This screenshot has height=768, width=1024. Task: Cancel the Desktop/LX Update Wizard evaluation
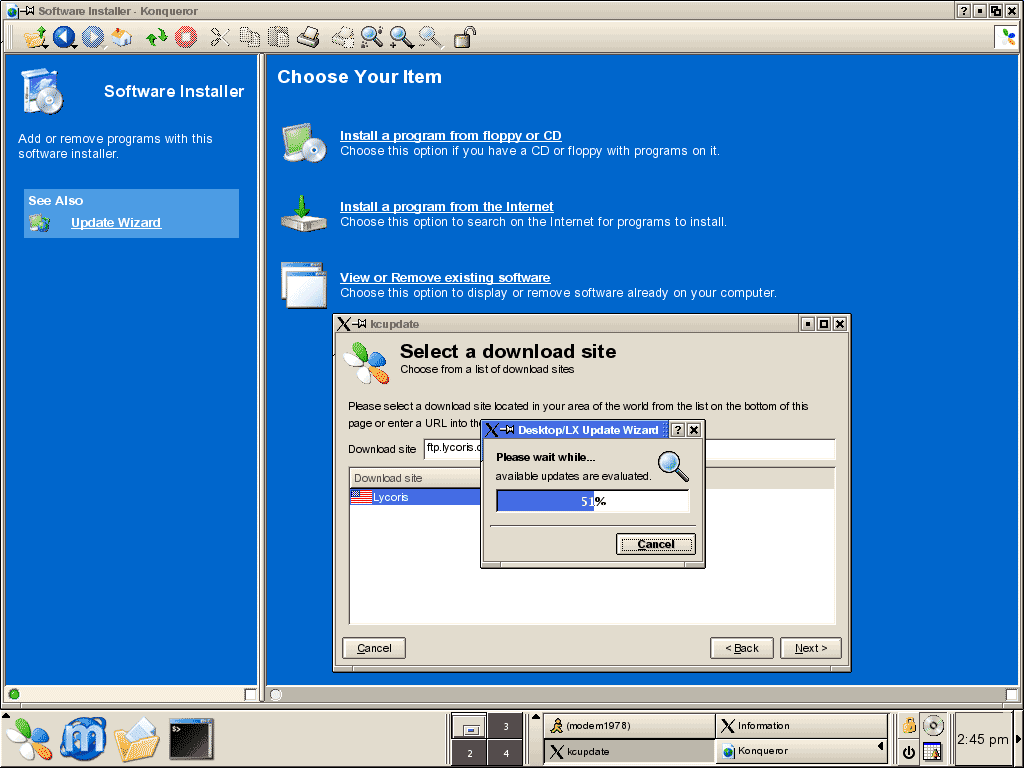(x=655, y=544)
